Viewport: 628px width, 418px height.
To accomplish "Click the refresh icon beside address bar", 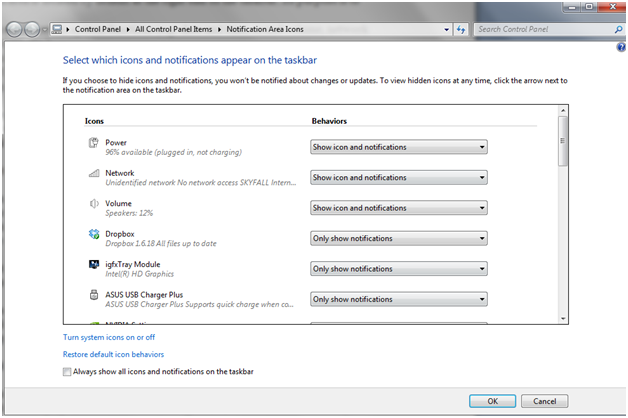I will tap(461, 30).
